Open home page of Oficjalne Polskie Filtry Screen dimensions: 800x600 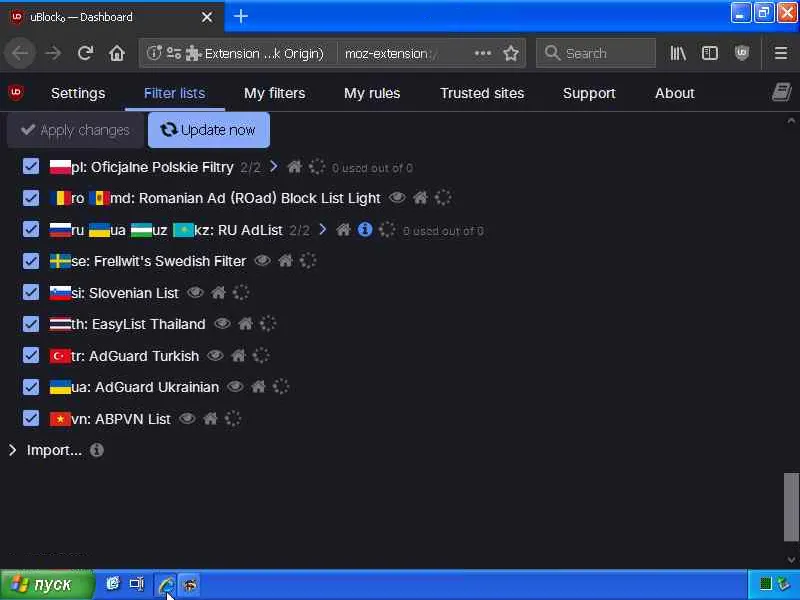pos(294,167)
